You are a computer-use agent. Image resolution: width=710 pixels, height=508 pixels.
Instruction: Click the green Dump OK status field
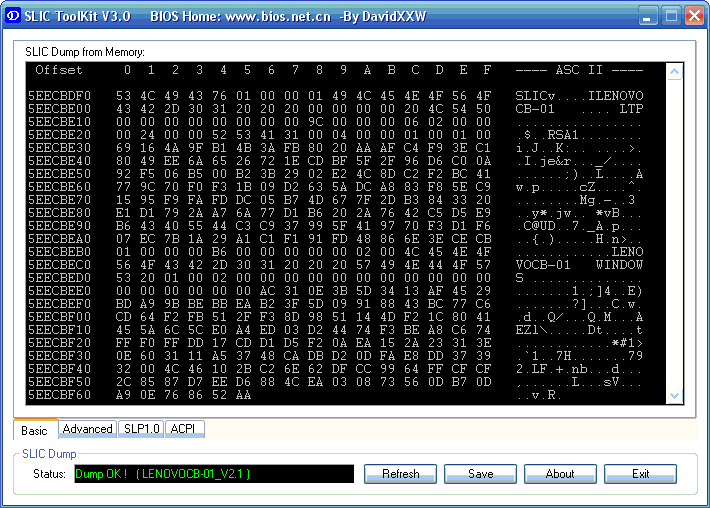click(214, 474)
